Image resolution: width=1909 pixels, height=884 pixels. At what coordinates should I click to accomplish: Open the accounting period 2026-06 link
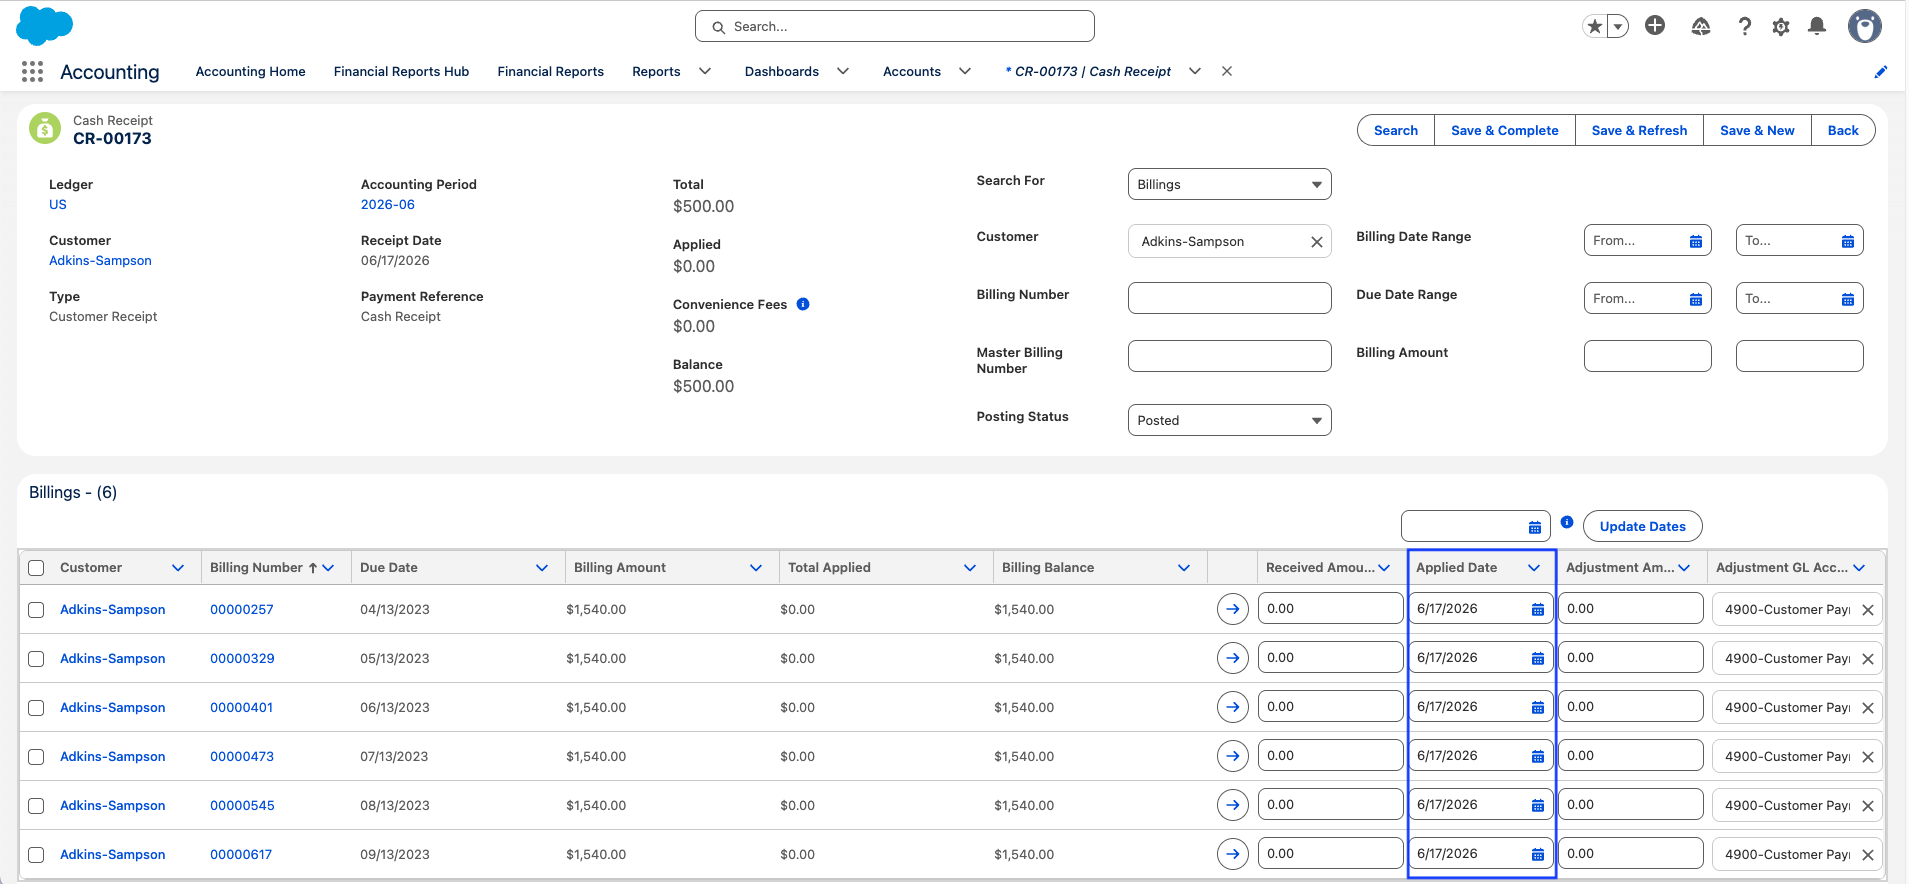click(387, 204)
